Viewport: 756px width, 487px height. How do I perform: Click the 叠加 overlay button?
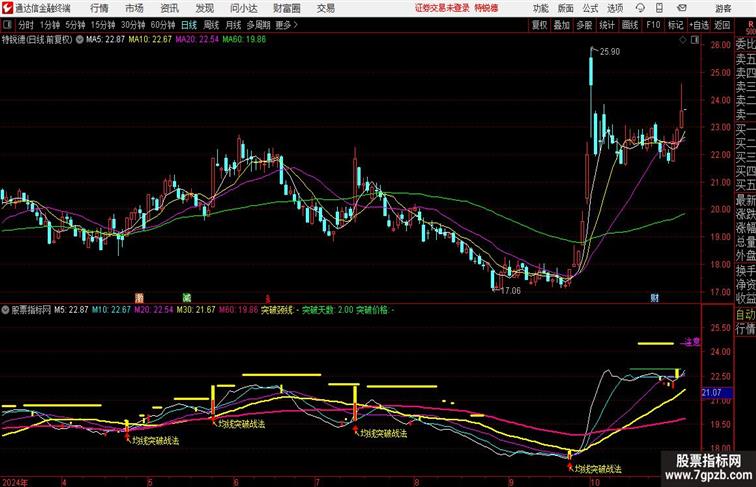point(562,25)
